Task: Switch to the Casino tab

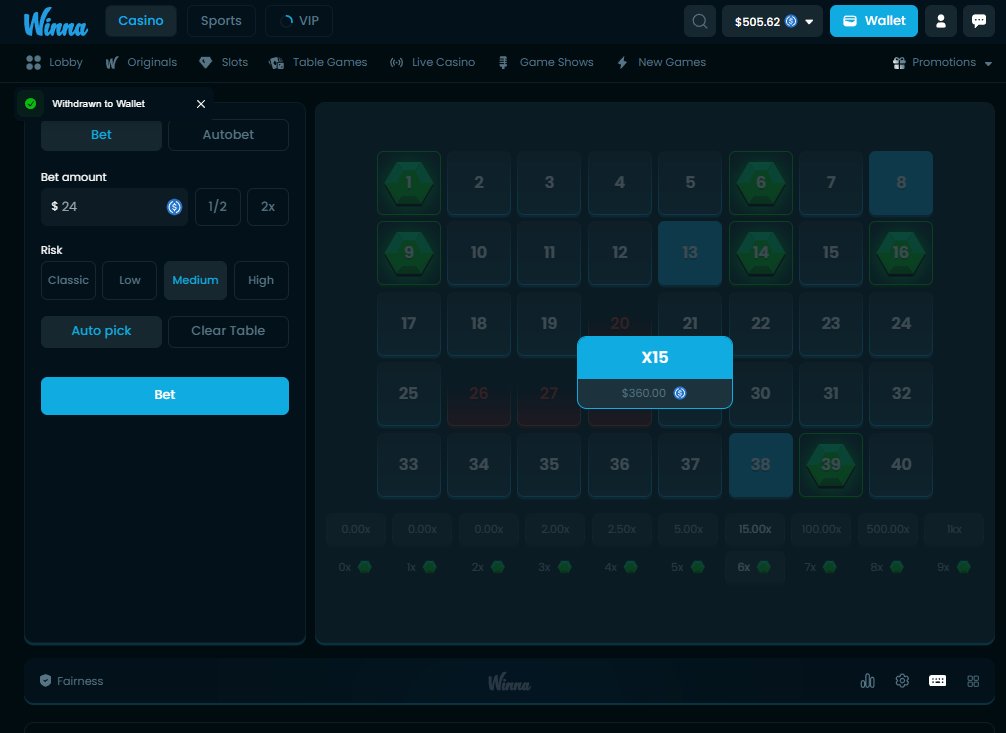Action: pyautogui.click(x=141, y=21)
